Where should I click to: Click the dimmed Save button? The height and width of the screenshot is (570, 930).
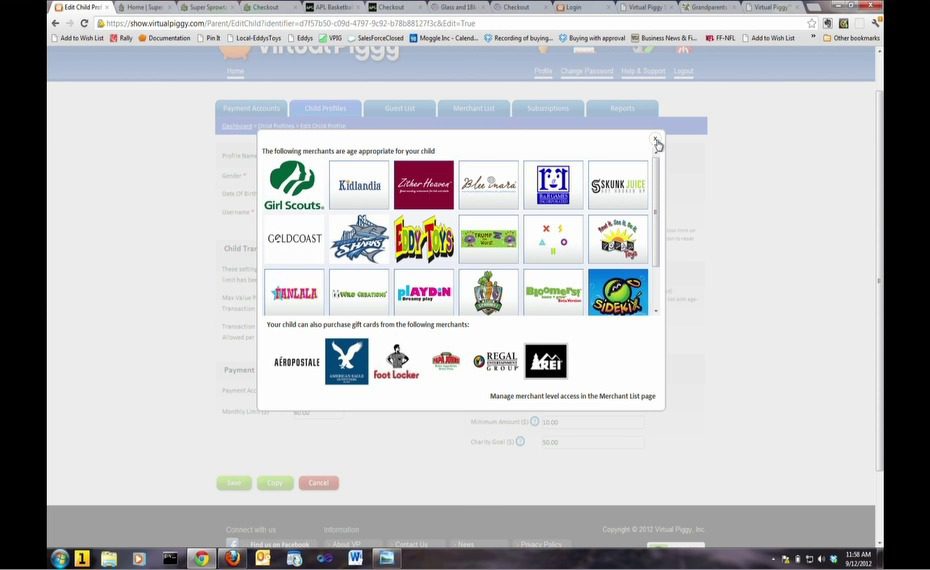pyautogui.click(x=234, y=483)
